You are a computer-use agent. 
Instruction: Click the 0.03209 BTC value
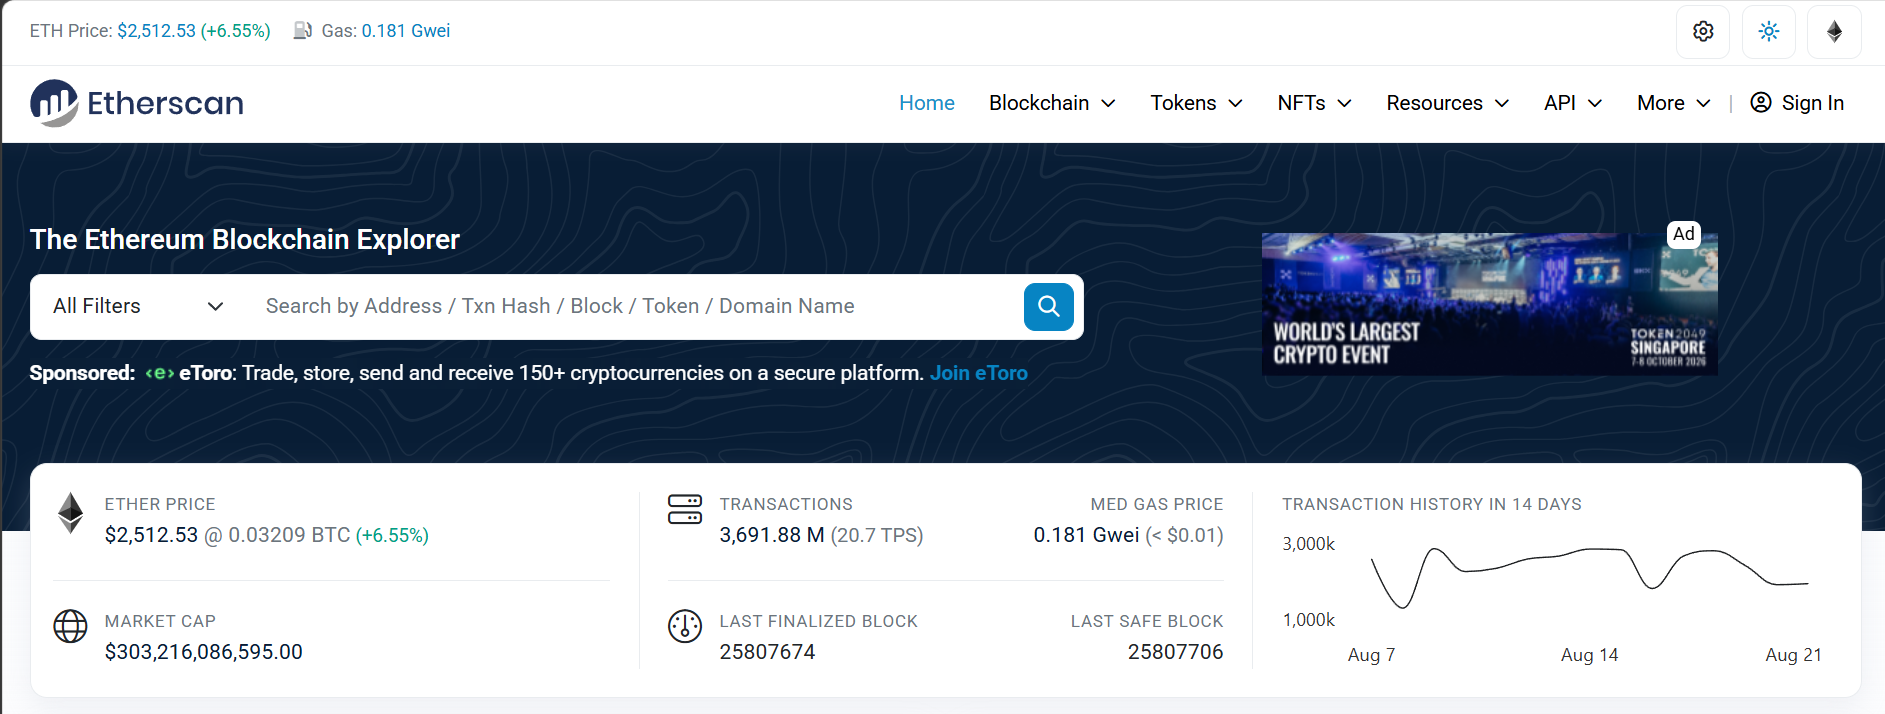(289, 535)
